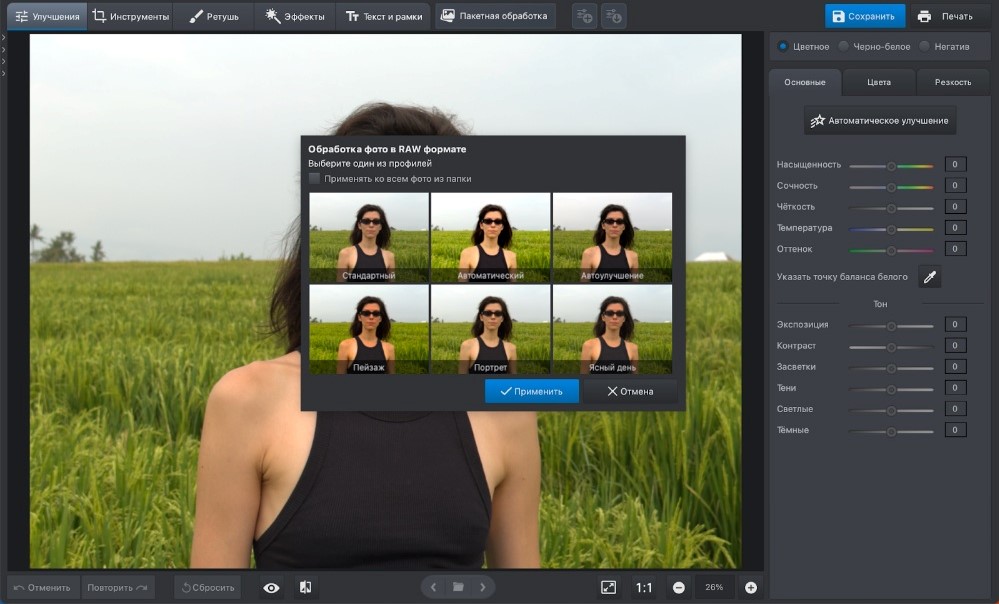This screenshot has height=604, width=999.
Task: Open folder icon in bottom navigation
Action: pos(458,587)
